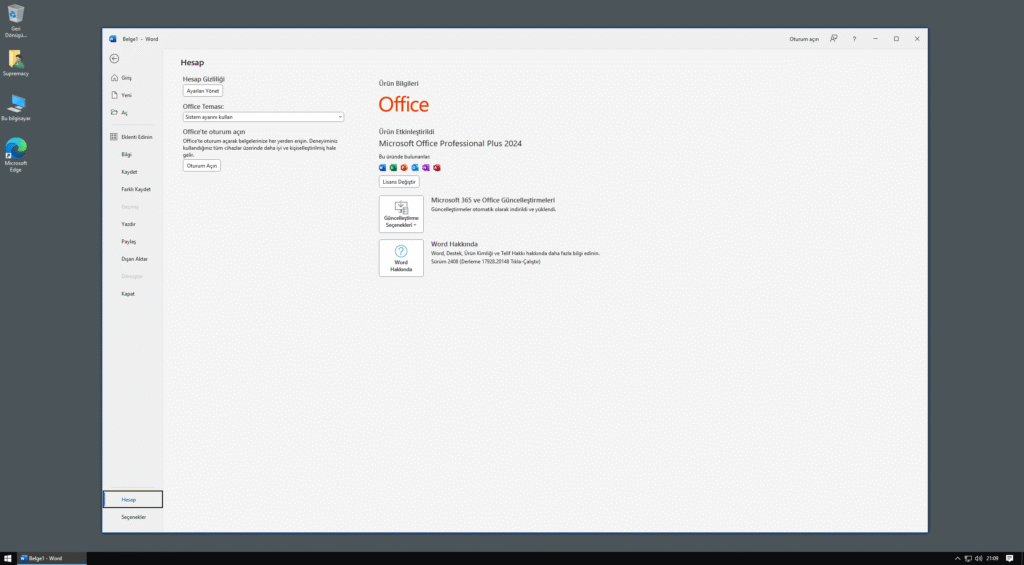Click the PowerPoint icon under Bu üründe bulunanlar
This screenshot has height=565, width=1024.
404,168
